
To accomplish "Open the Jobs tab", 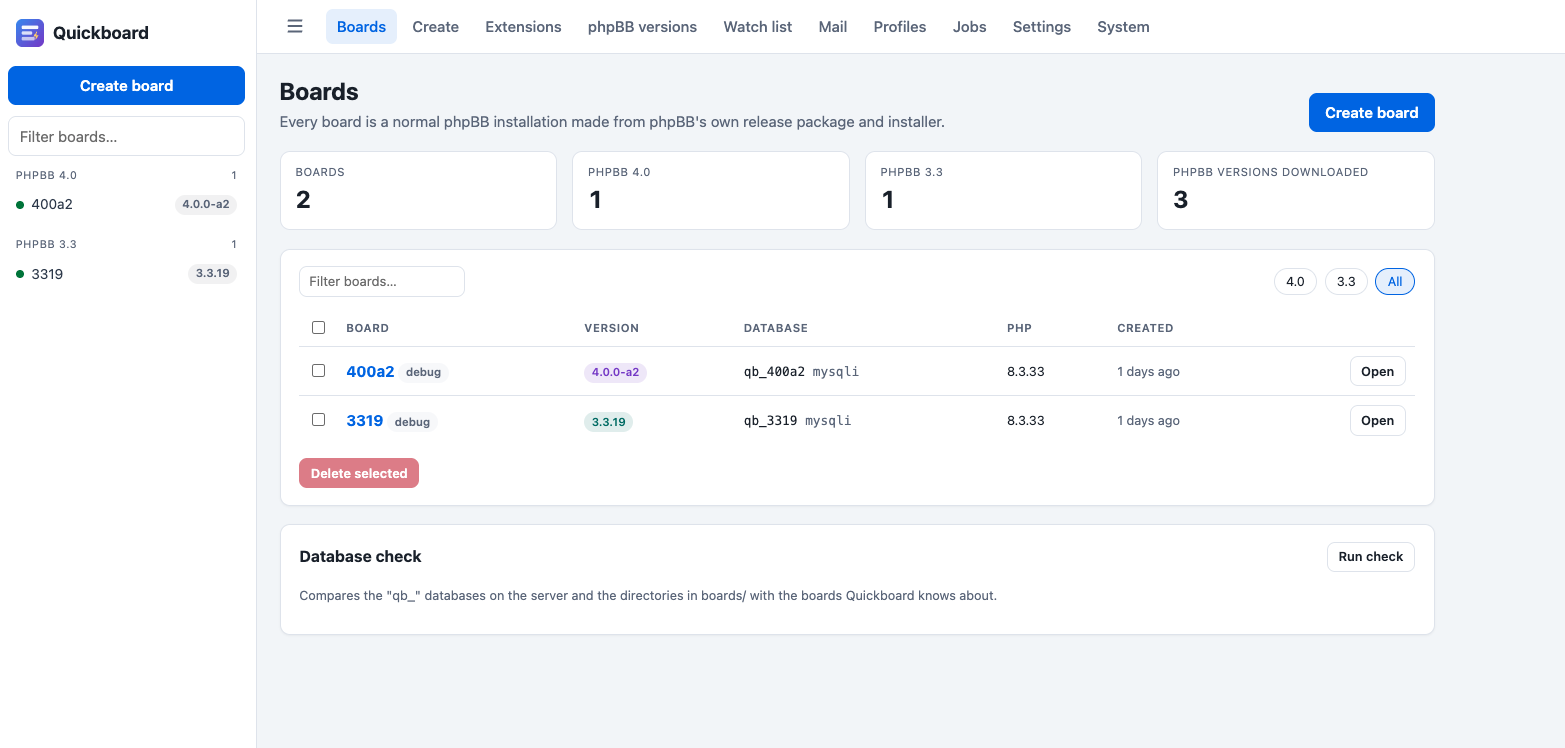I will (970, 27).
